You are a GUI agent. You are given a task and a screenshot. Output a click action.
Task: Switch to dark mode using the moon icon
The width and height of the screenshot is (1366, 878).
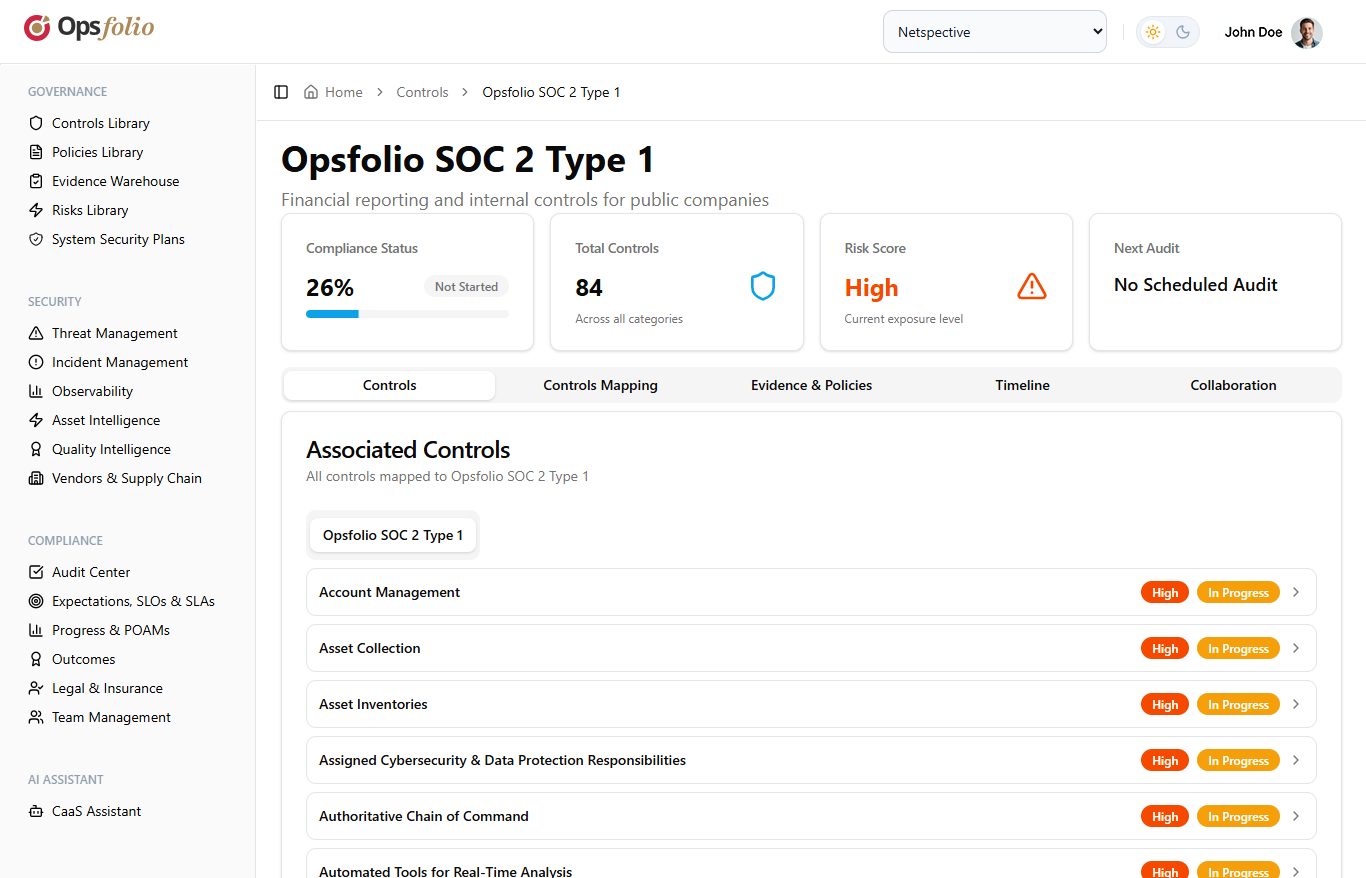point(1182,31)
